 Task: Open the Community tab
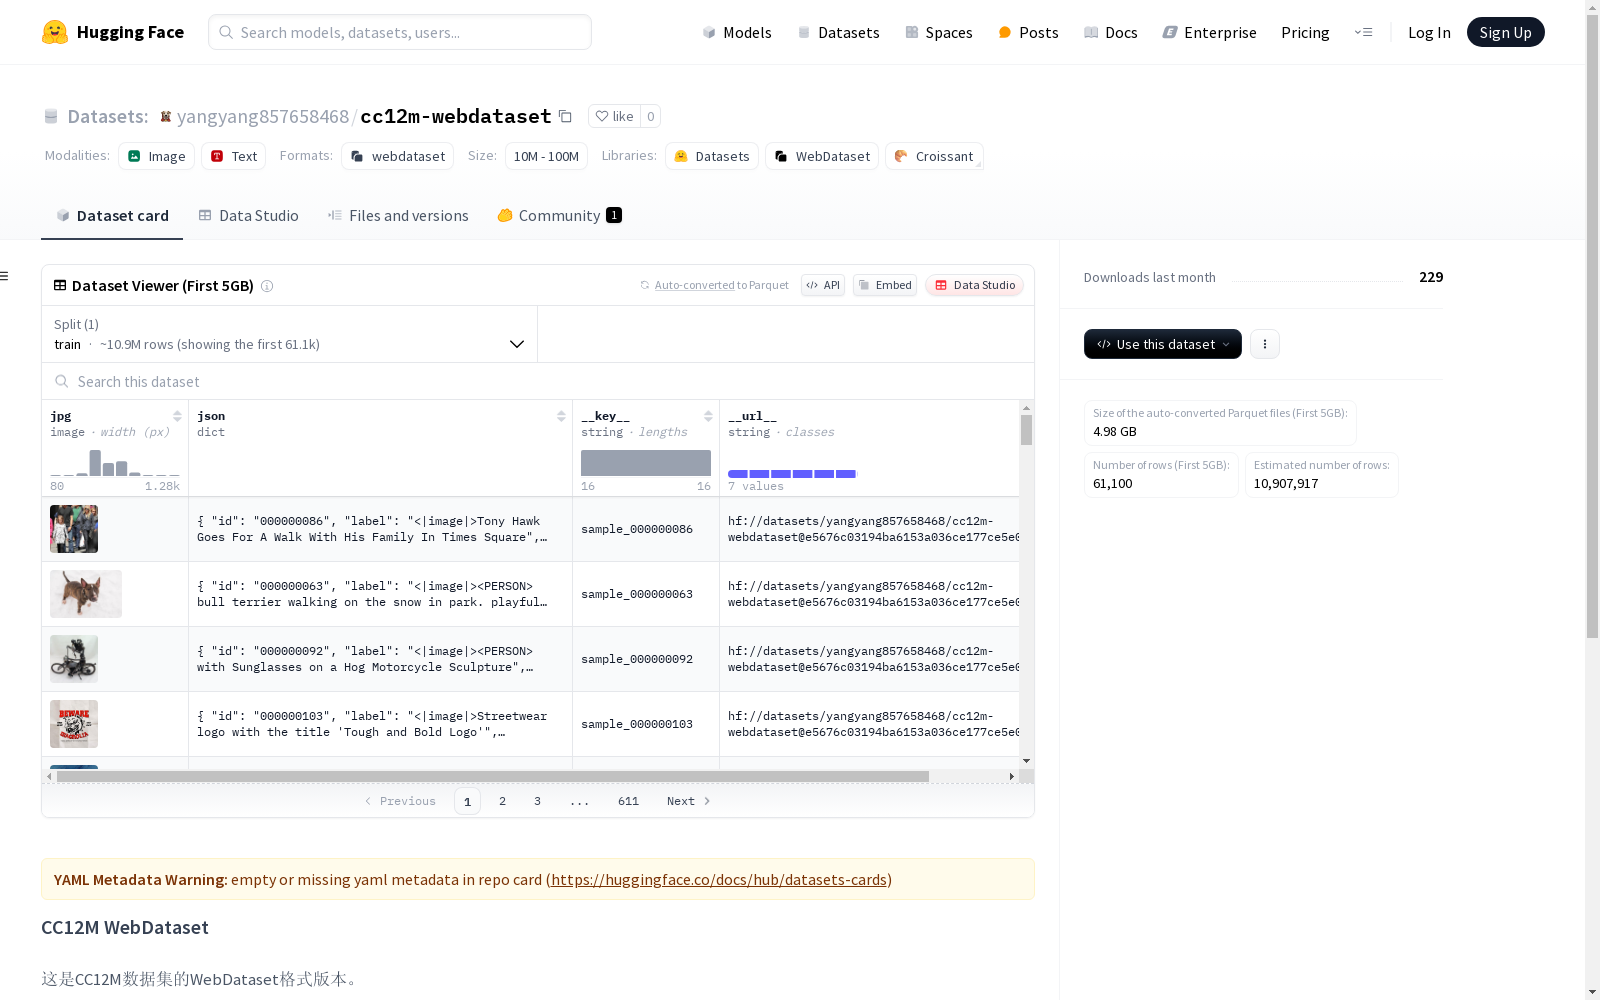coord(558,215)
